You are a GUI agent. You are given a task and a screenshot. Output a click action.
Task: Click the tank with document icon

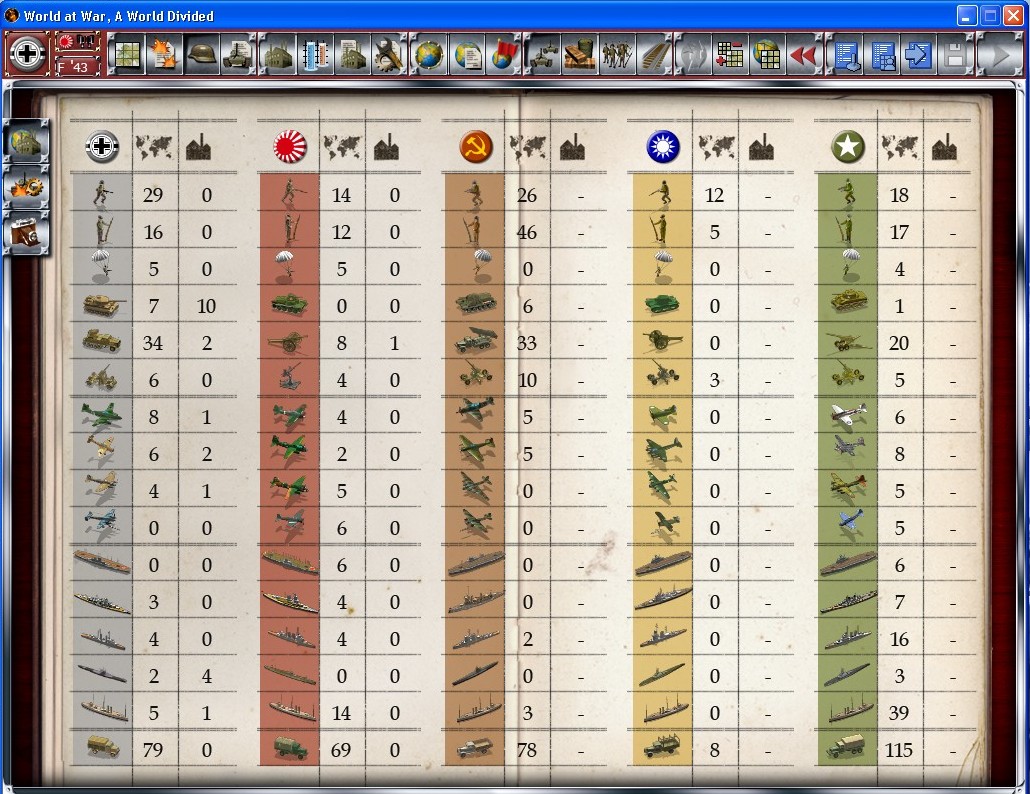coord(238,54)
